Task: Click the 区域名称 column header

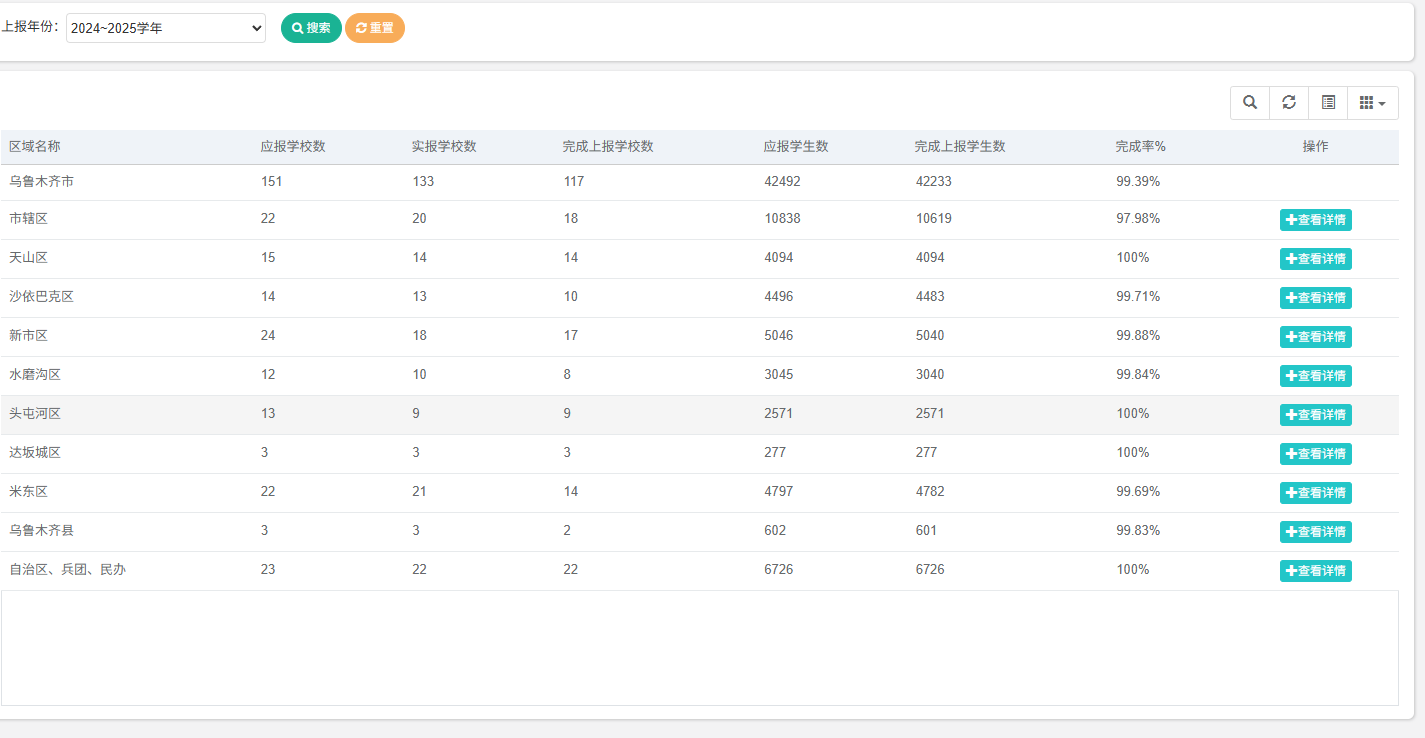Action: tap(35, 147)
